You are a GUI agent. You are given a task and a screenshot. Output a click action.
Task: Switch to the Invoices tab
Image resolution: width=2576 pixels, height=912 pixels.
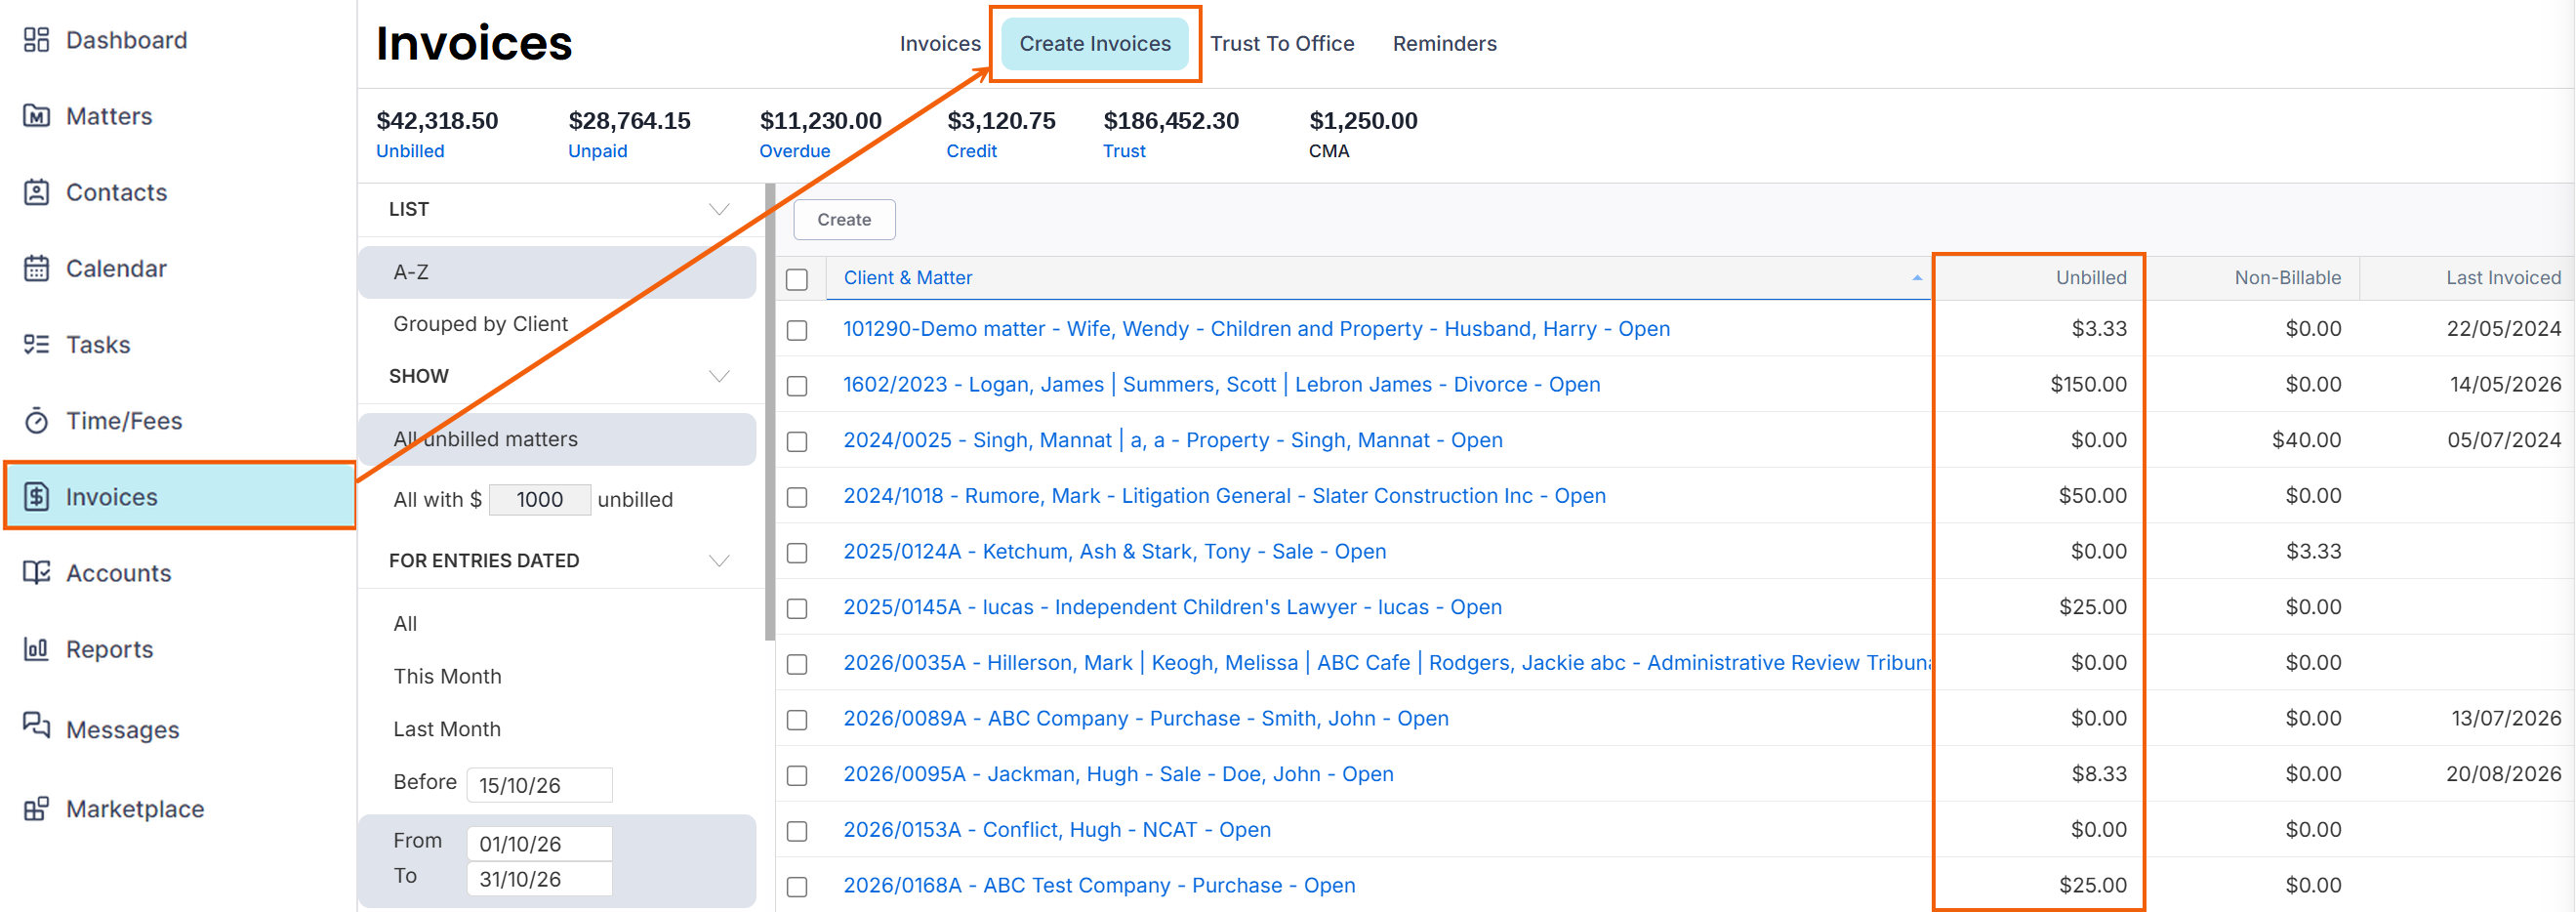tap(939, 43)
